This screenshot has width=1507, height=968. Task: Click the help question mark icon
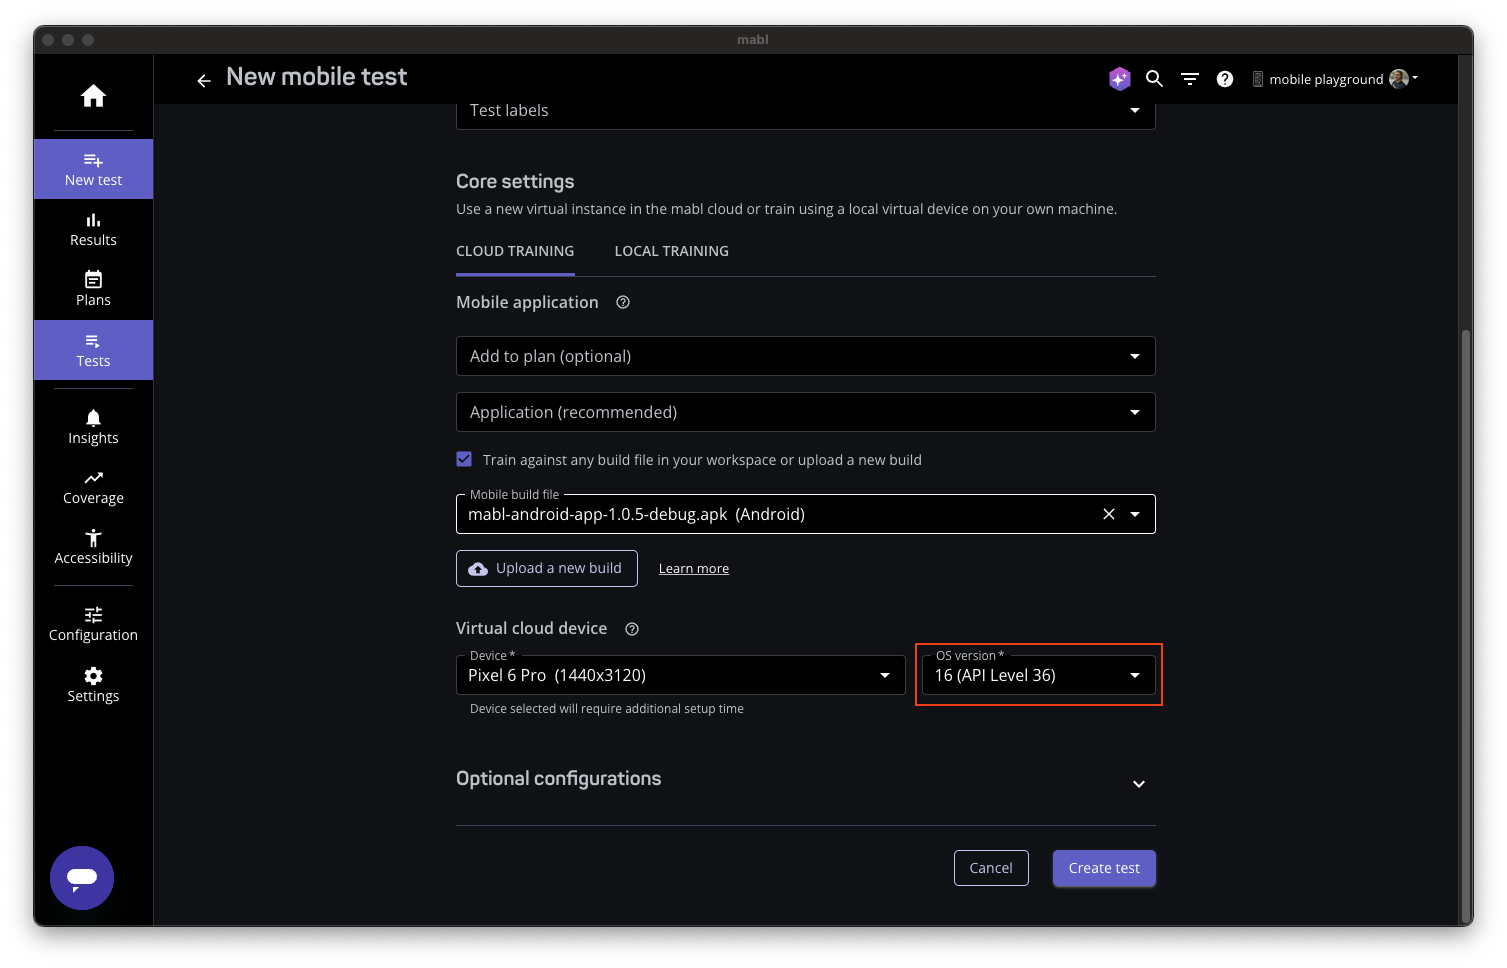(x=1224, y=79)
